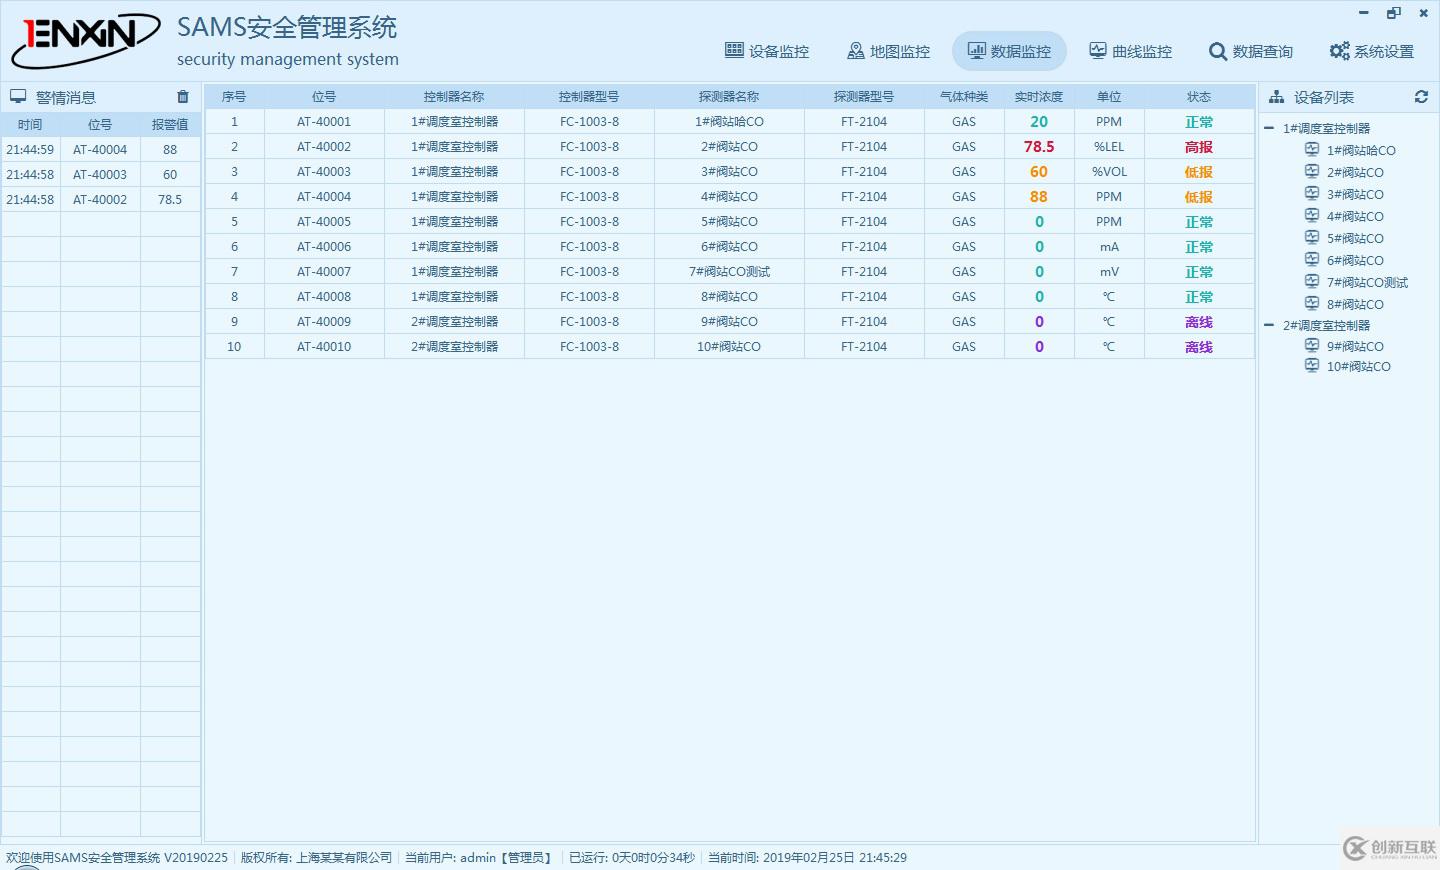Clear alarm messages with trash icon
The height and width of the screenshot is (870, 1440).
(183, 97)
